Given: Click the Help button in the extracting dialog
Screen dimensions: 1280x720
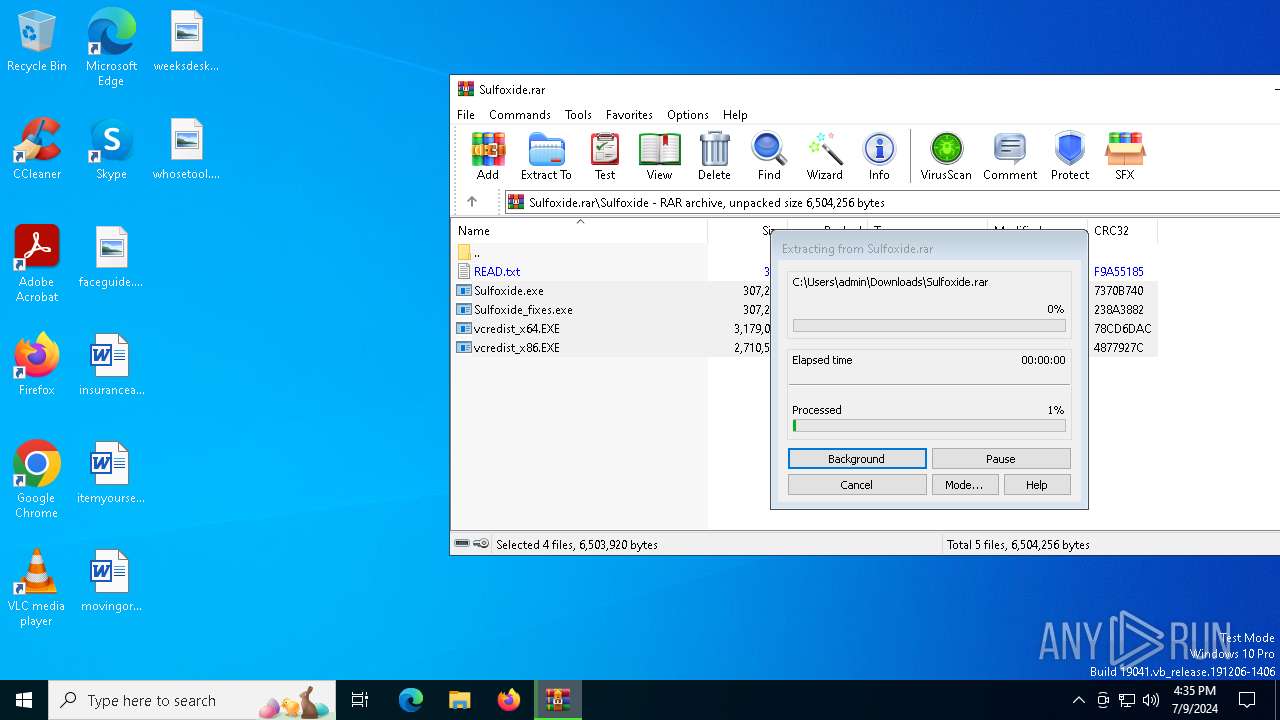Looking at the screenshot, I should (x=1036, y=485).
